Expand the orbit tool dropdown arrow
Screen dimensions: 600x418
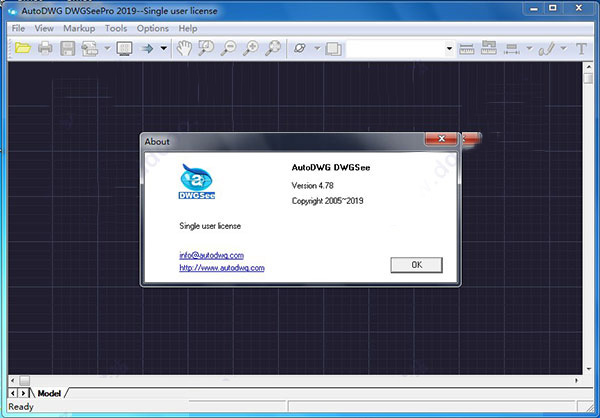point(317,48)
